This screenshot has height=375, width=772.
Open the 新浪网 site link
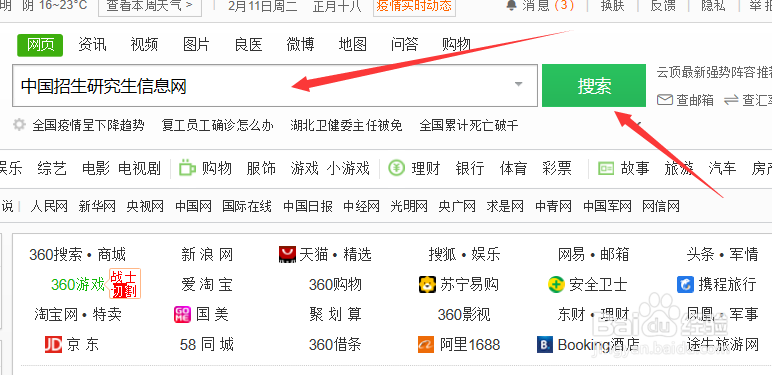coord(207,255)
